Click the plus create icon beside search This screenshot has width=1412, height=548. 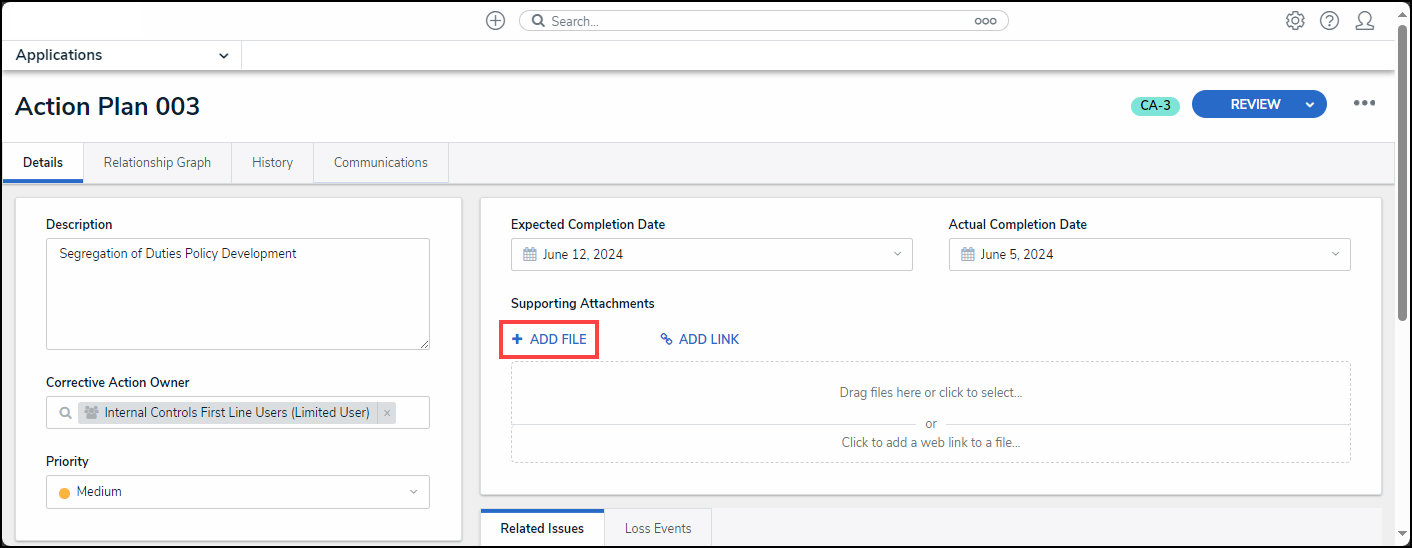click(x=495, y=21)
